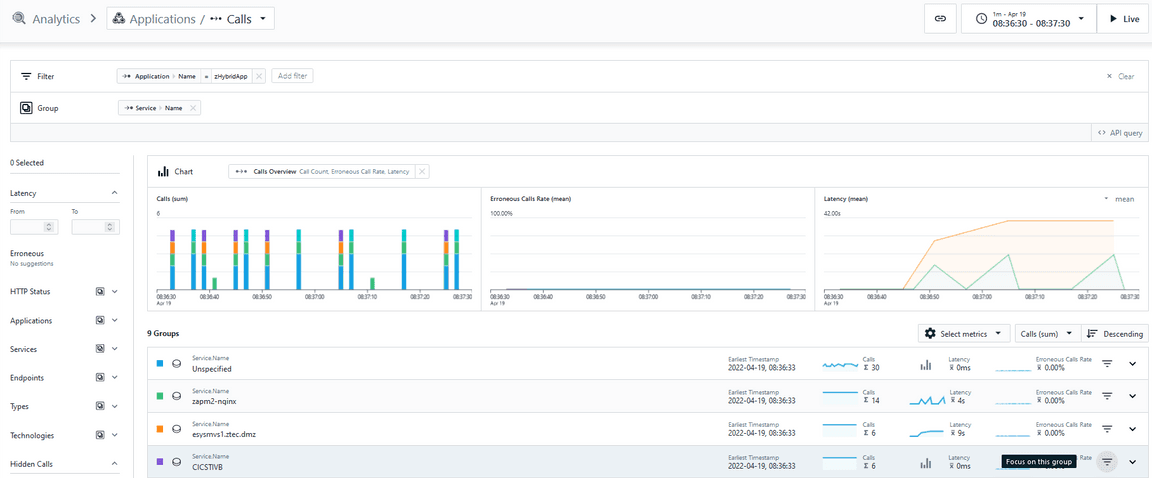Click the Calls sparkline in the Unspecified row
Image resolution: width=1152 pixels, height=478 pixels.
pos(840,364)
